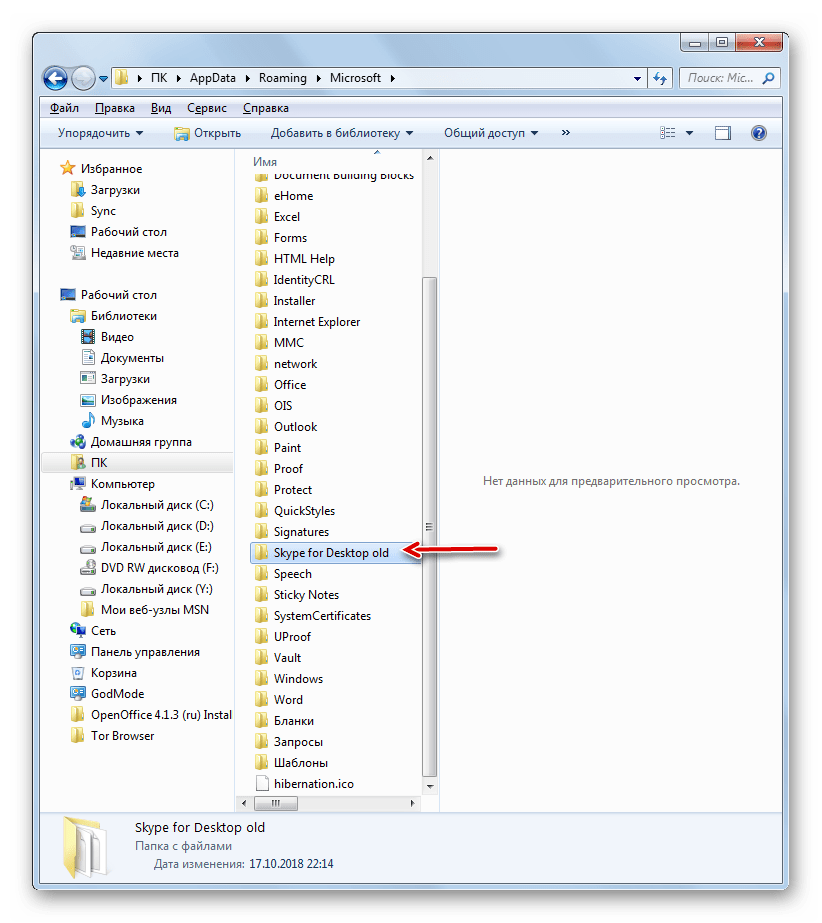Open the Справка menu
The image size is (822, 923).
(266, 108)
